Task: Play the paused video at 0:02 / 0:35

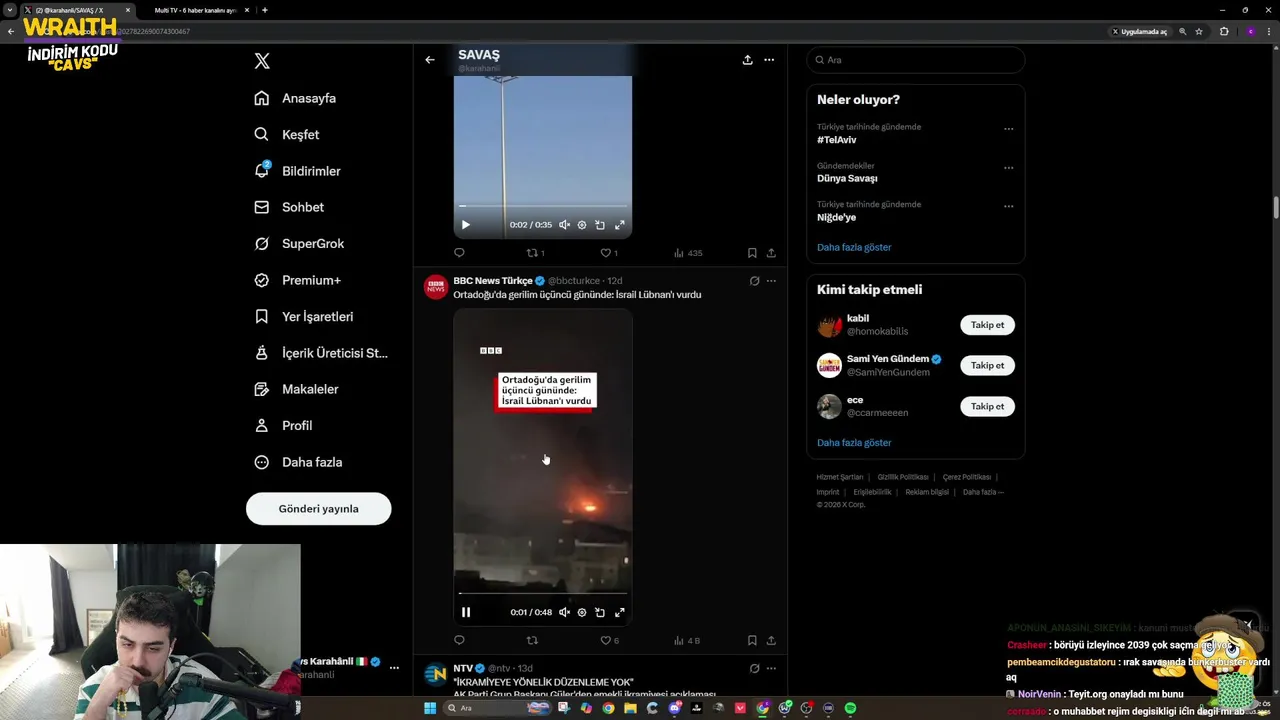Action: click(x=465, y=225)
